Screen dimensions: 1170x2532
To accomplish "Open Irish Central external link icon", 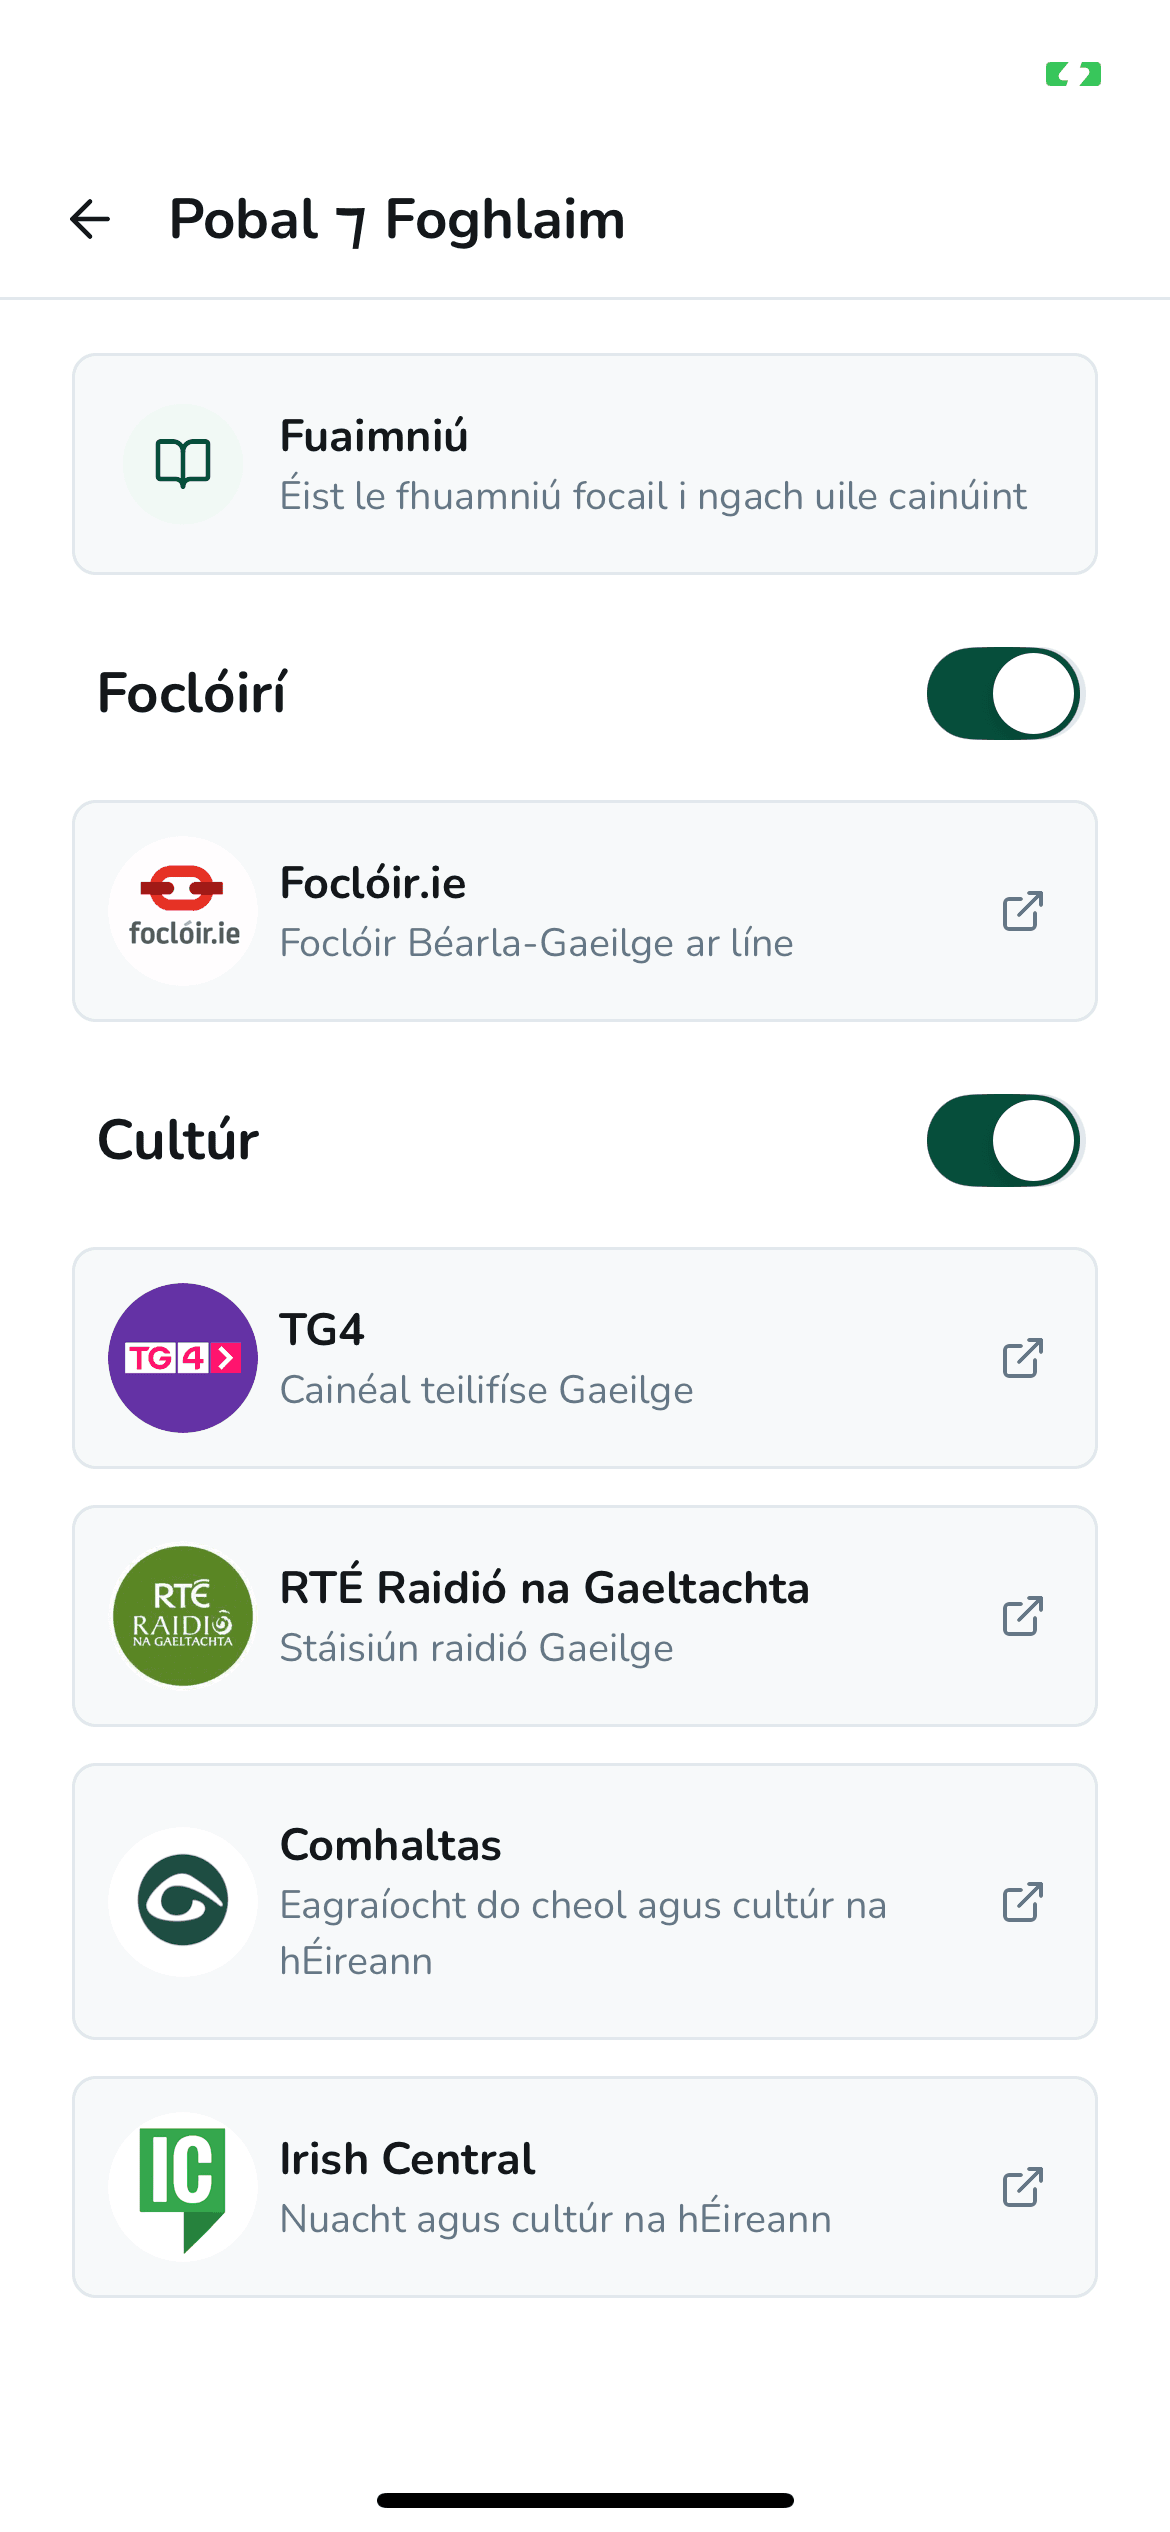I will tap(1023, 2188).
